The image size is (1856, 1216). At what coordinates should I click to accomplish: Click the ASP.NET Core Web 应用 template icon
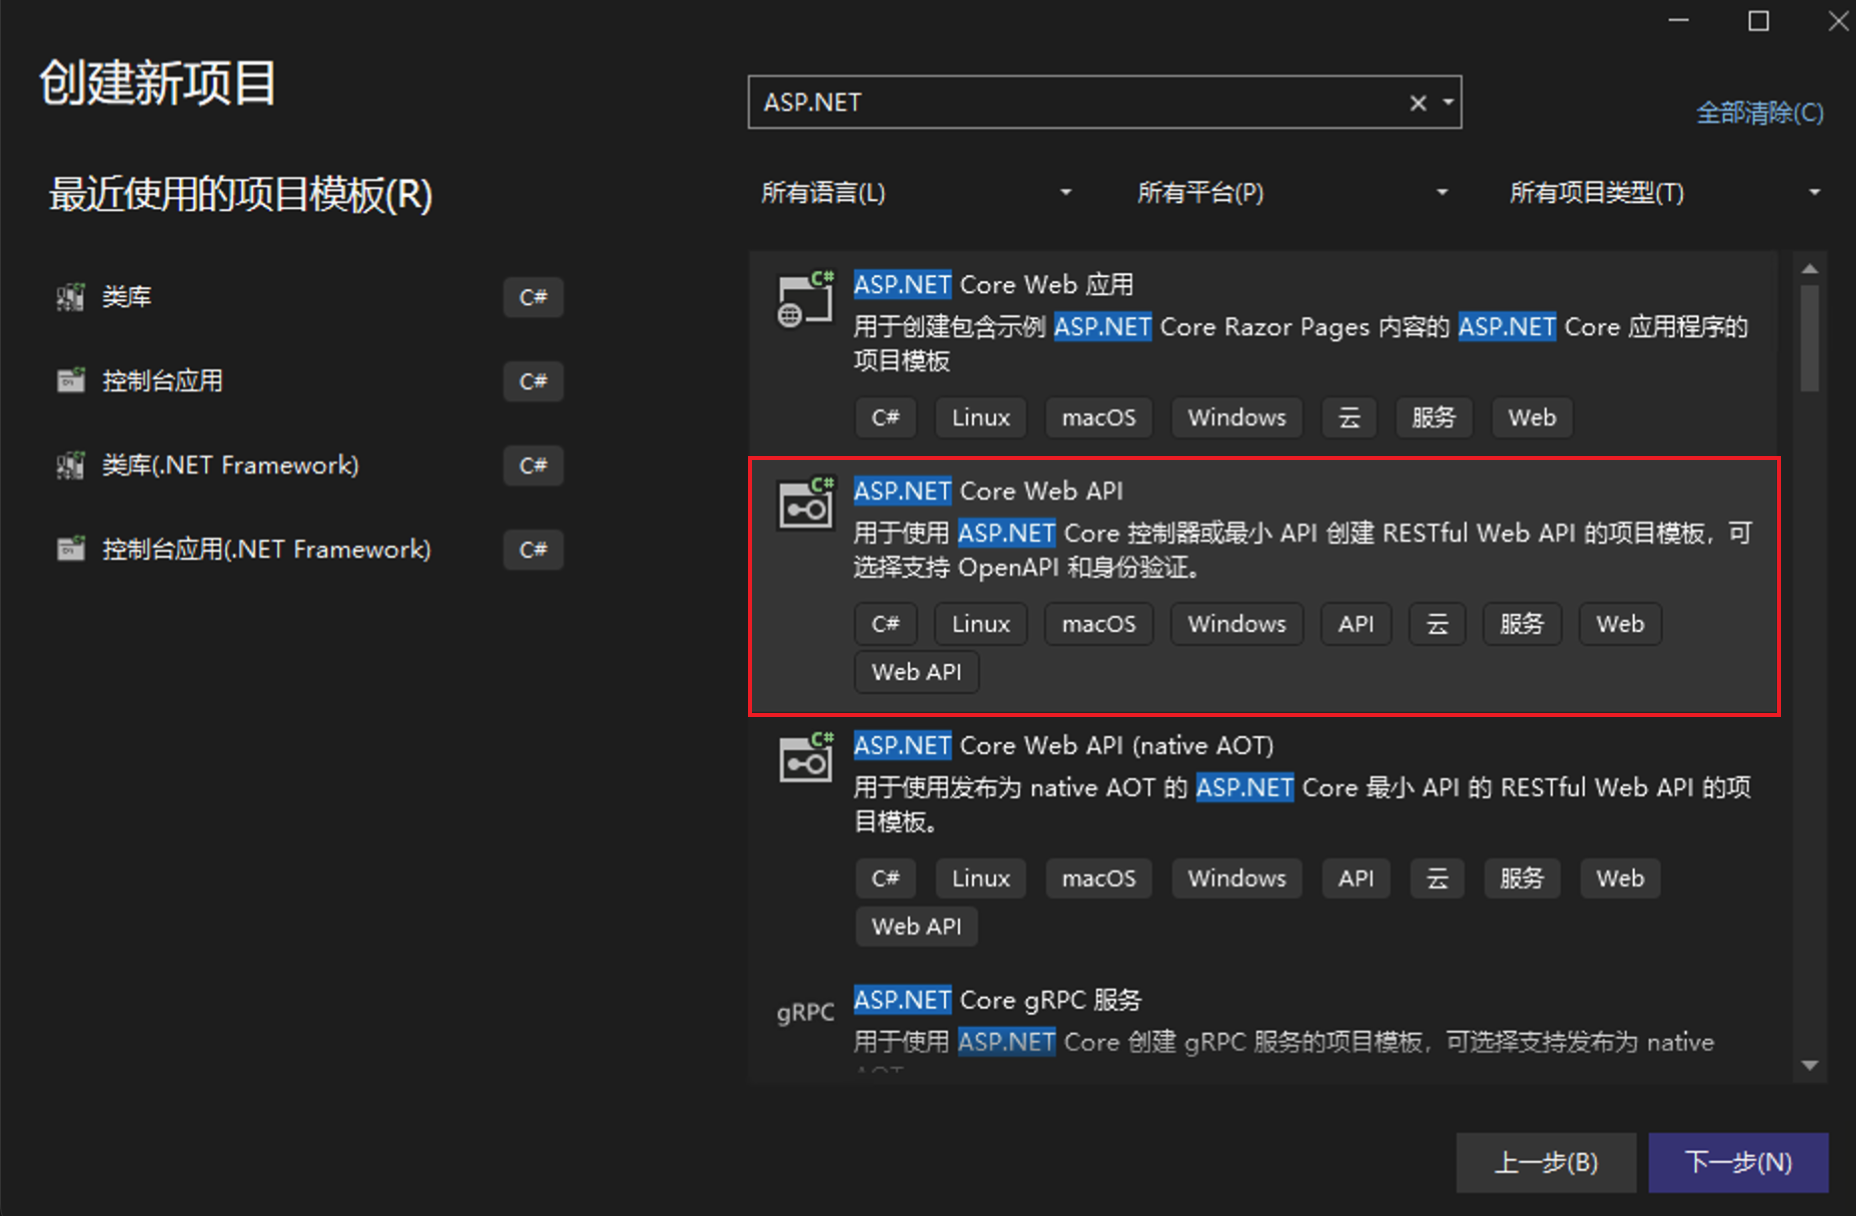805,299
